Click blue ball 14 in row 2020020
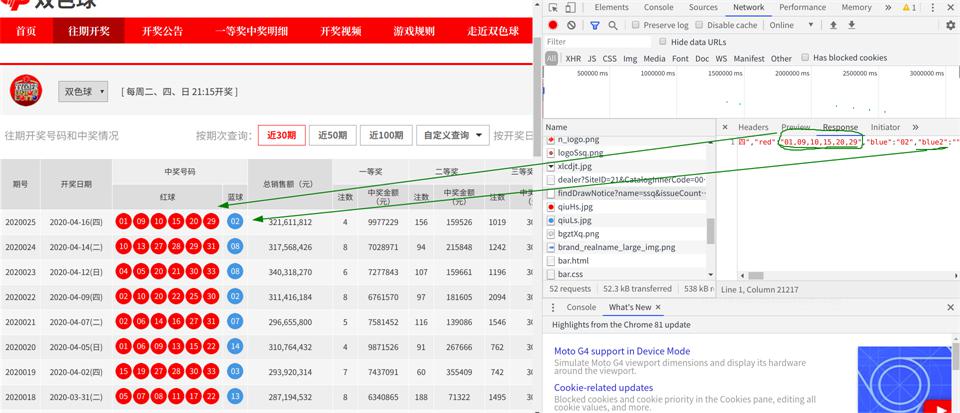Screen dimensions: 960x413 click(x=235, y=347)
